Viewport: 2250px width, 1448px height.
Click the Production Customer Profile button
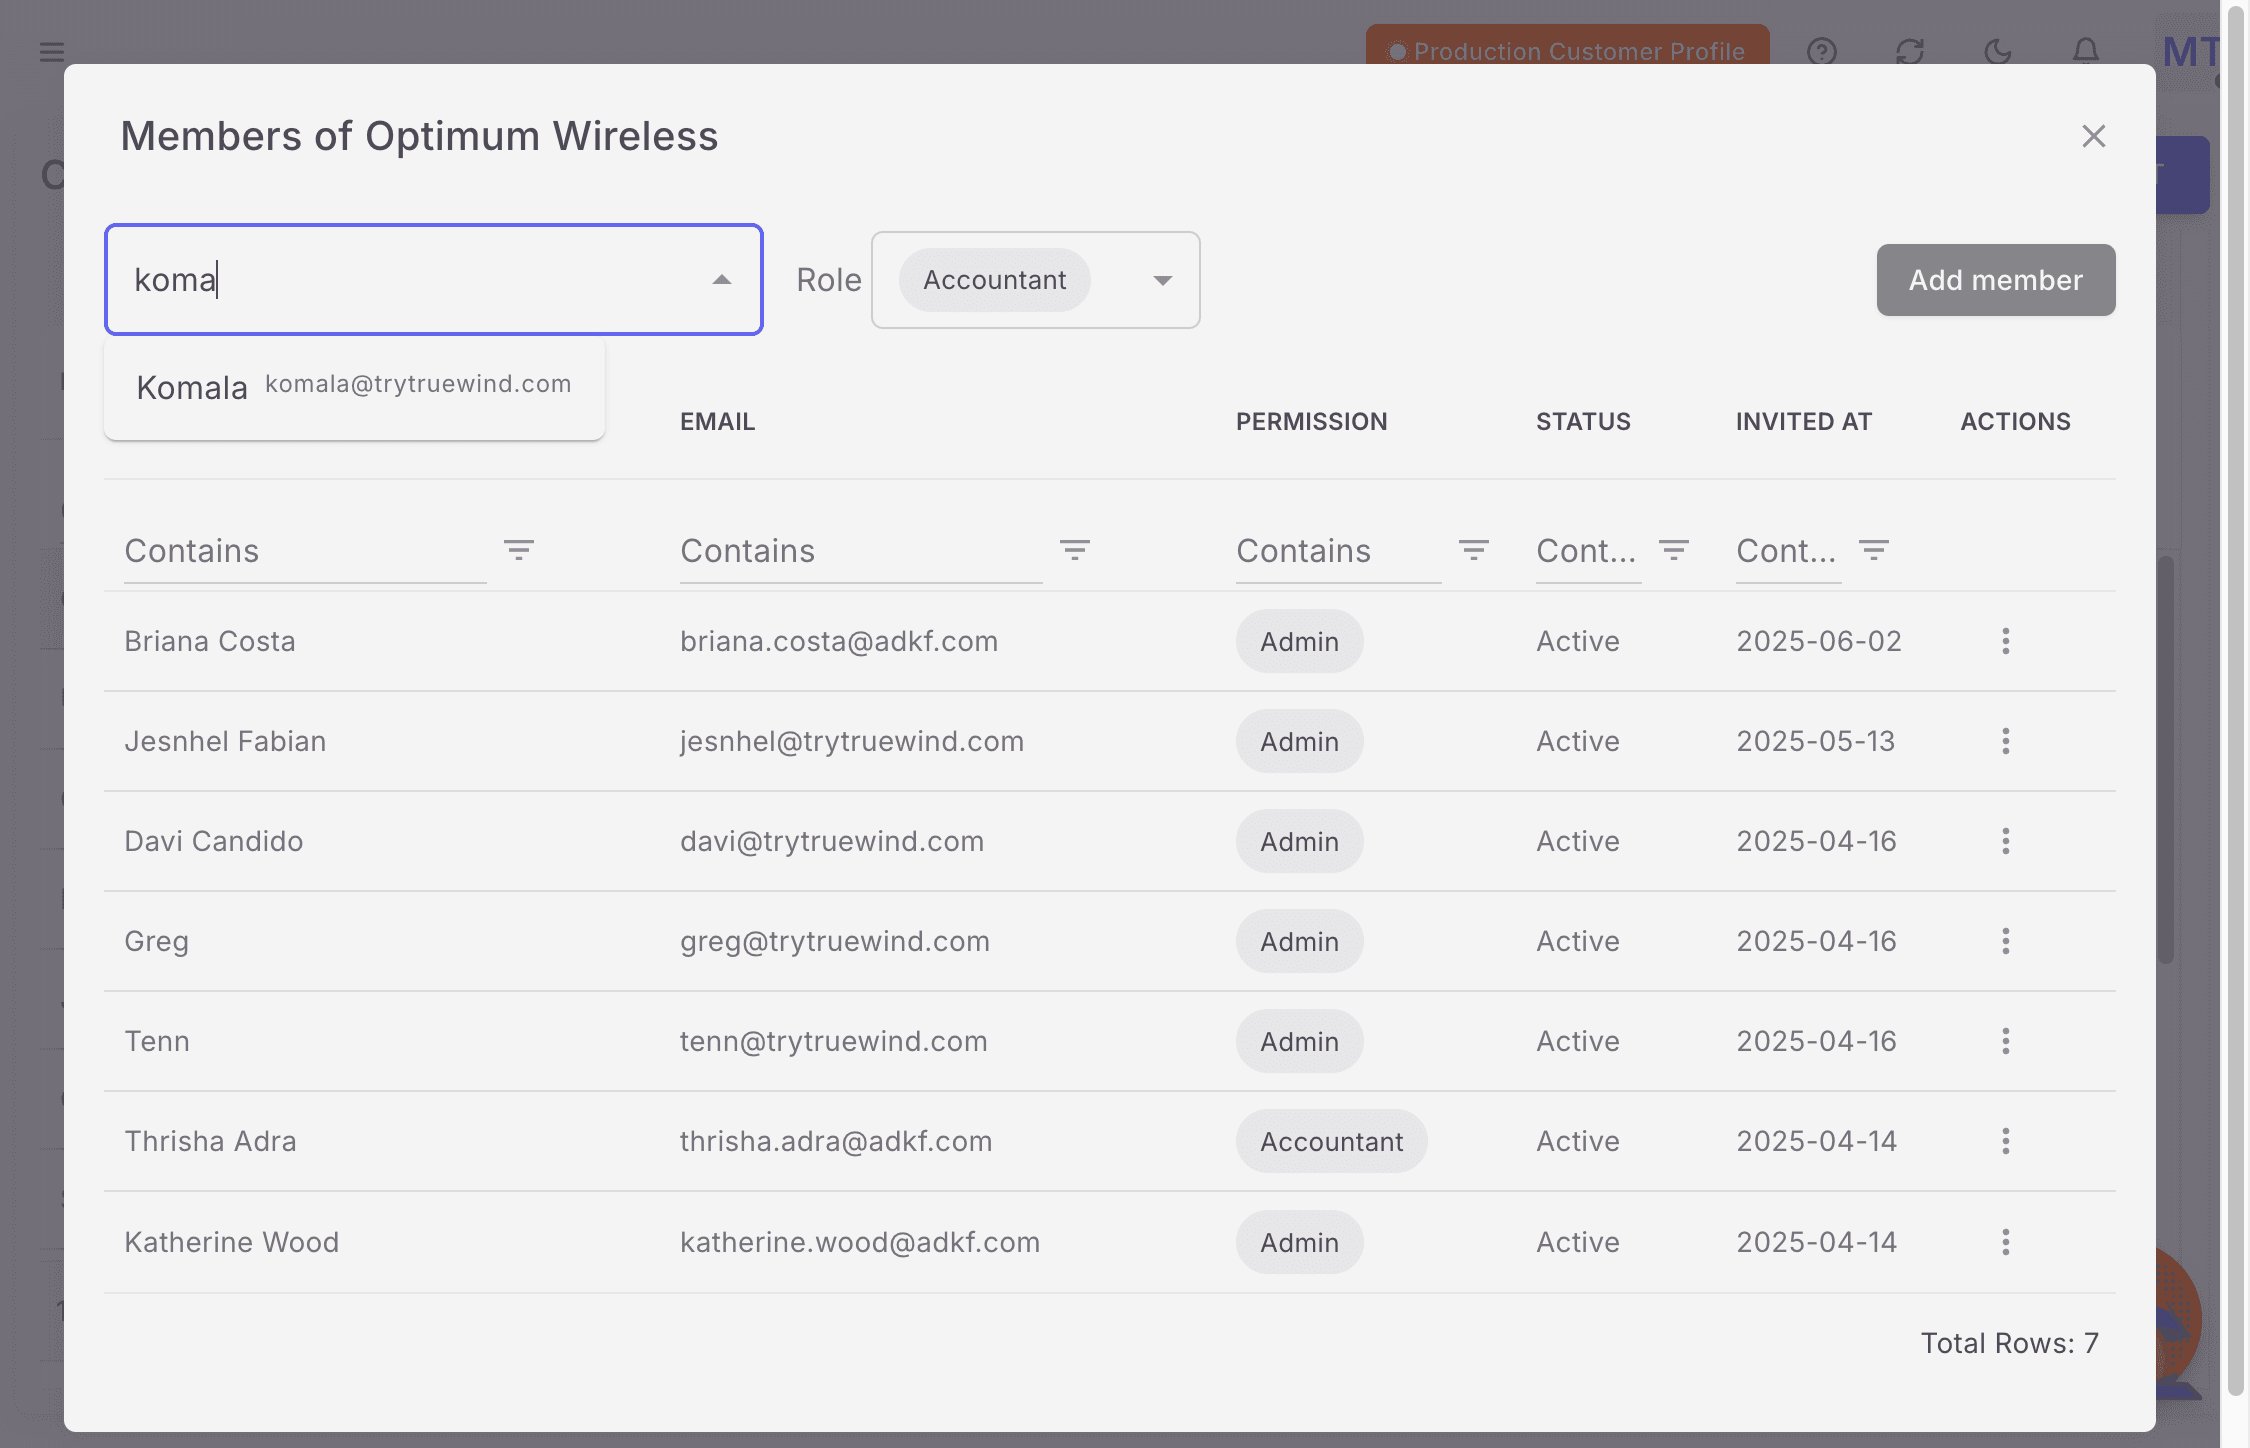click(1566, 51)
